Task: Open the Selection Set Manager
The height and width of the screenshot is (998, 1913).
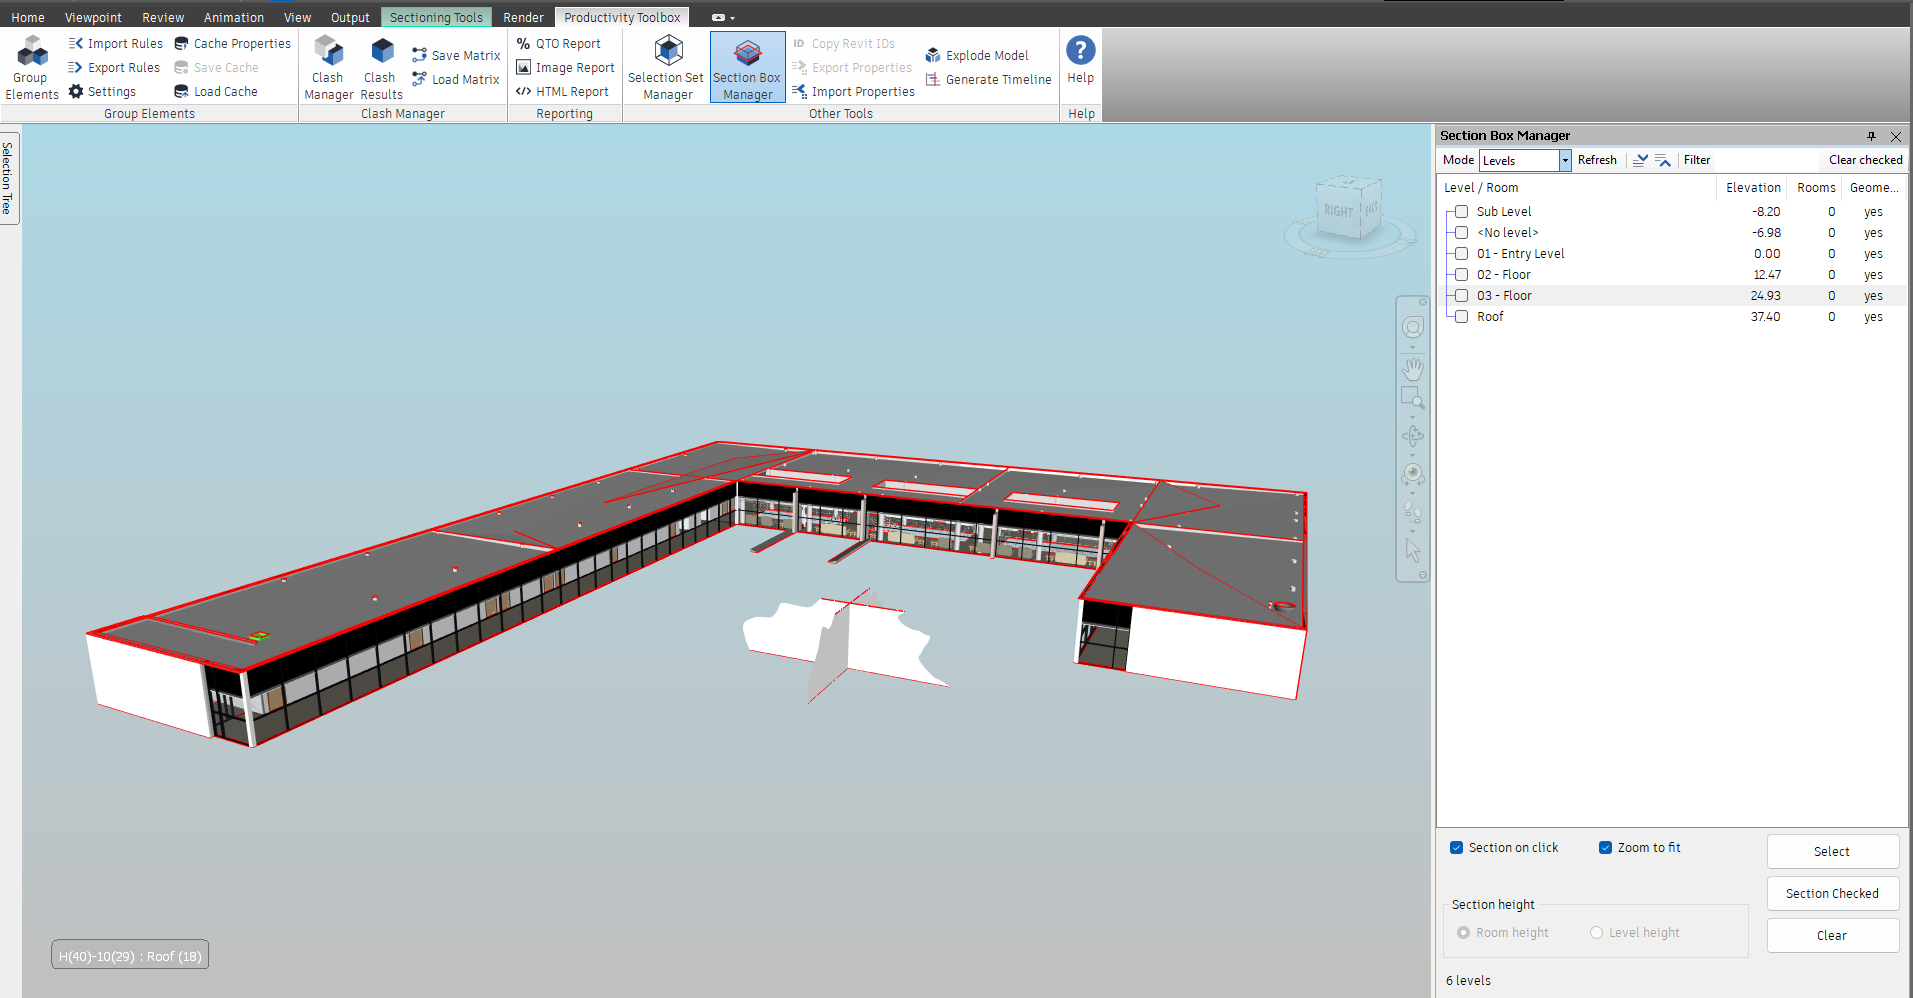Action: 667,67
